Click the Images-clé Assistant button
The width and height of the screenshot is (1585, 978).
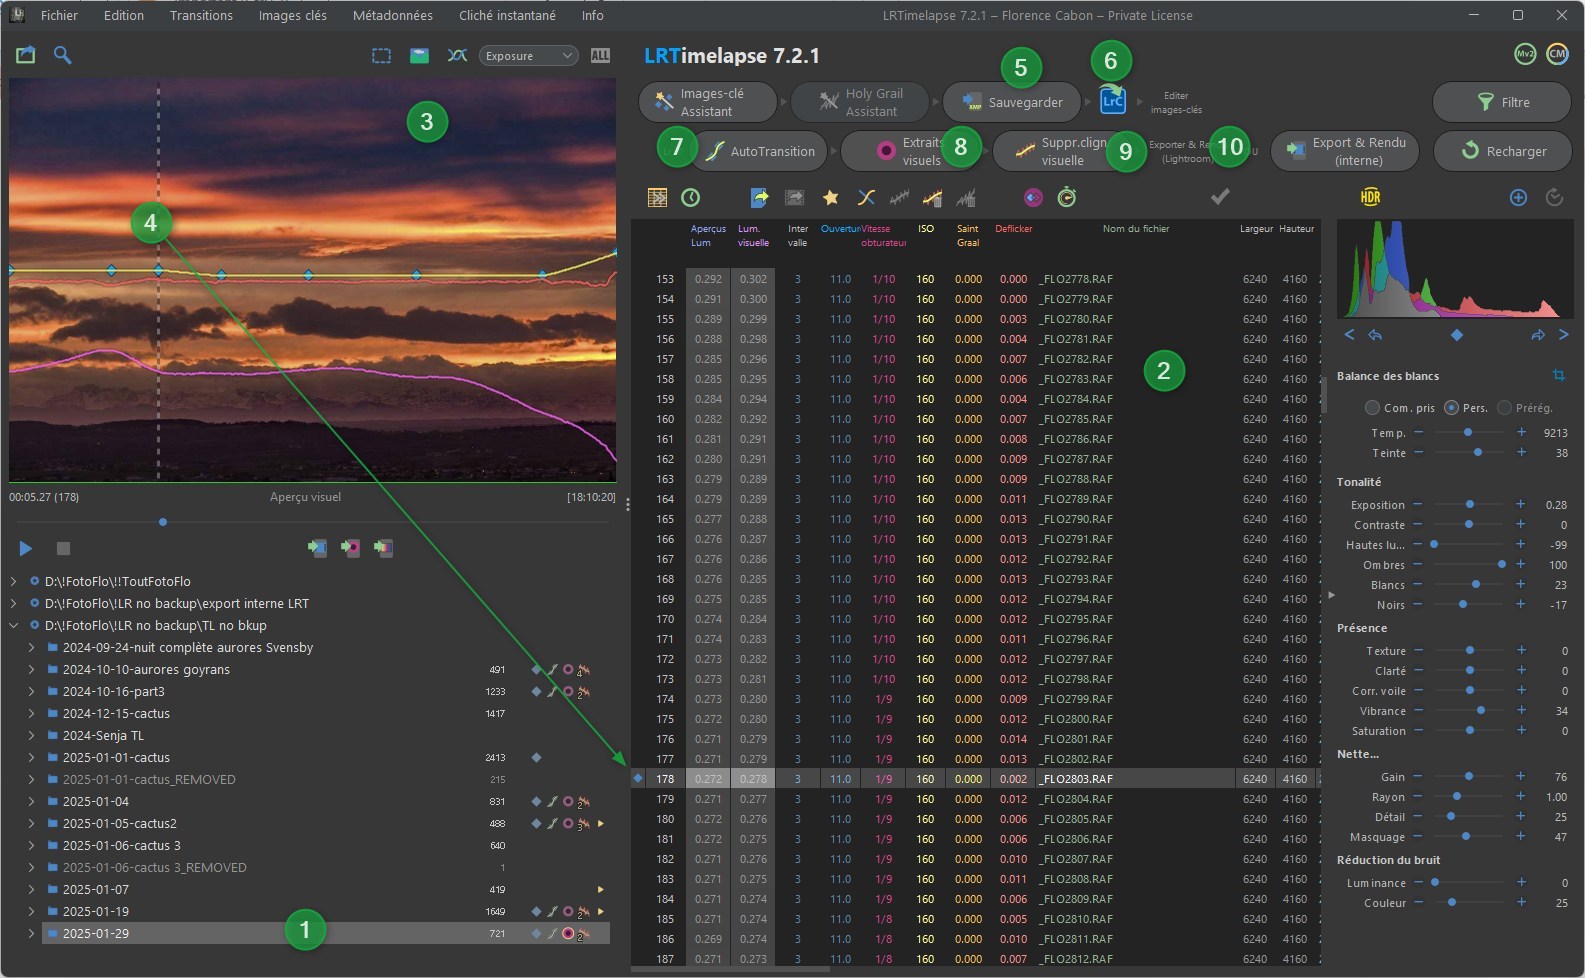[x=708, y=102]
